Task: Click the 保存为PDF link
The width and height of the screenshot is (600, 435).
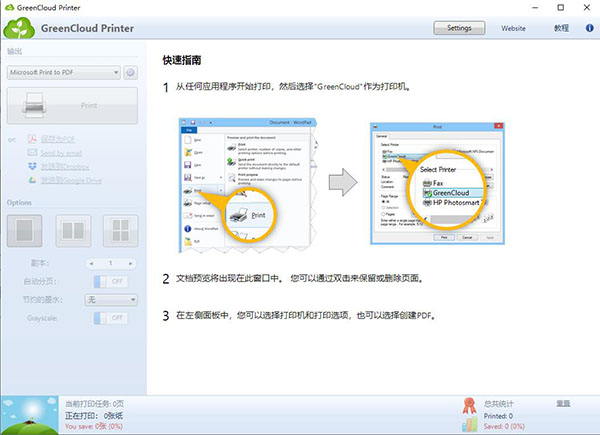Action: click(x=58, y=139)
